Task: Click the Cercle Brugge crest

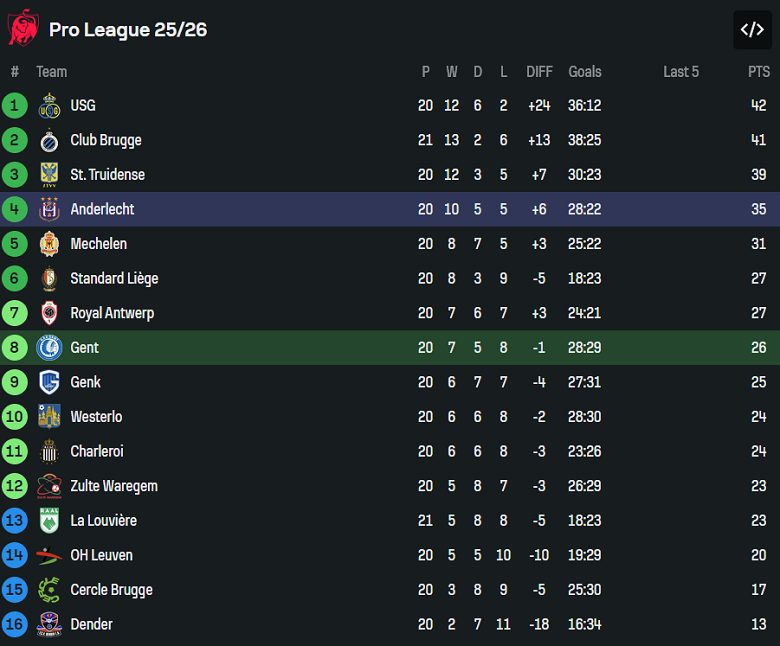Action: click(x=49, y=590)
